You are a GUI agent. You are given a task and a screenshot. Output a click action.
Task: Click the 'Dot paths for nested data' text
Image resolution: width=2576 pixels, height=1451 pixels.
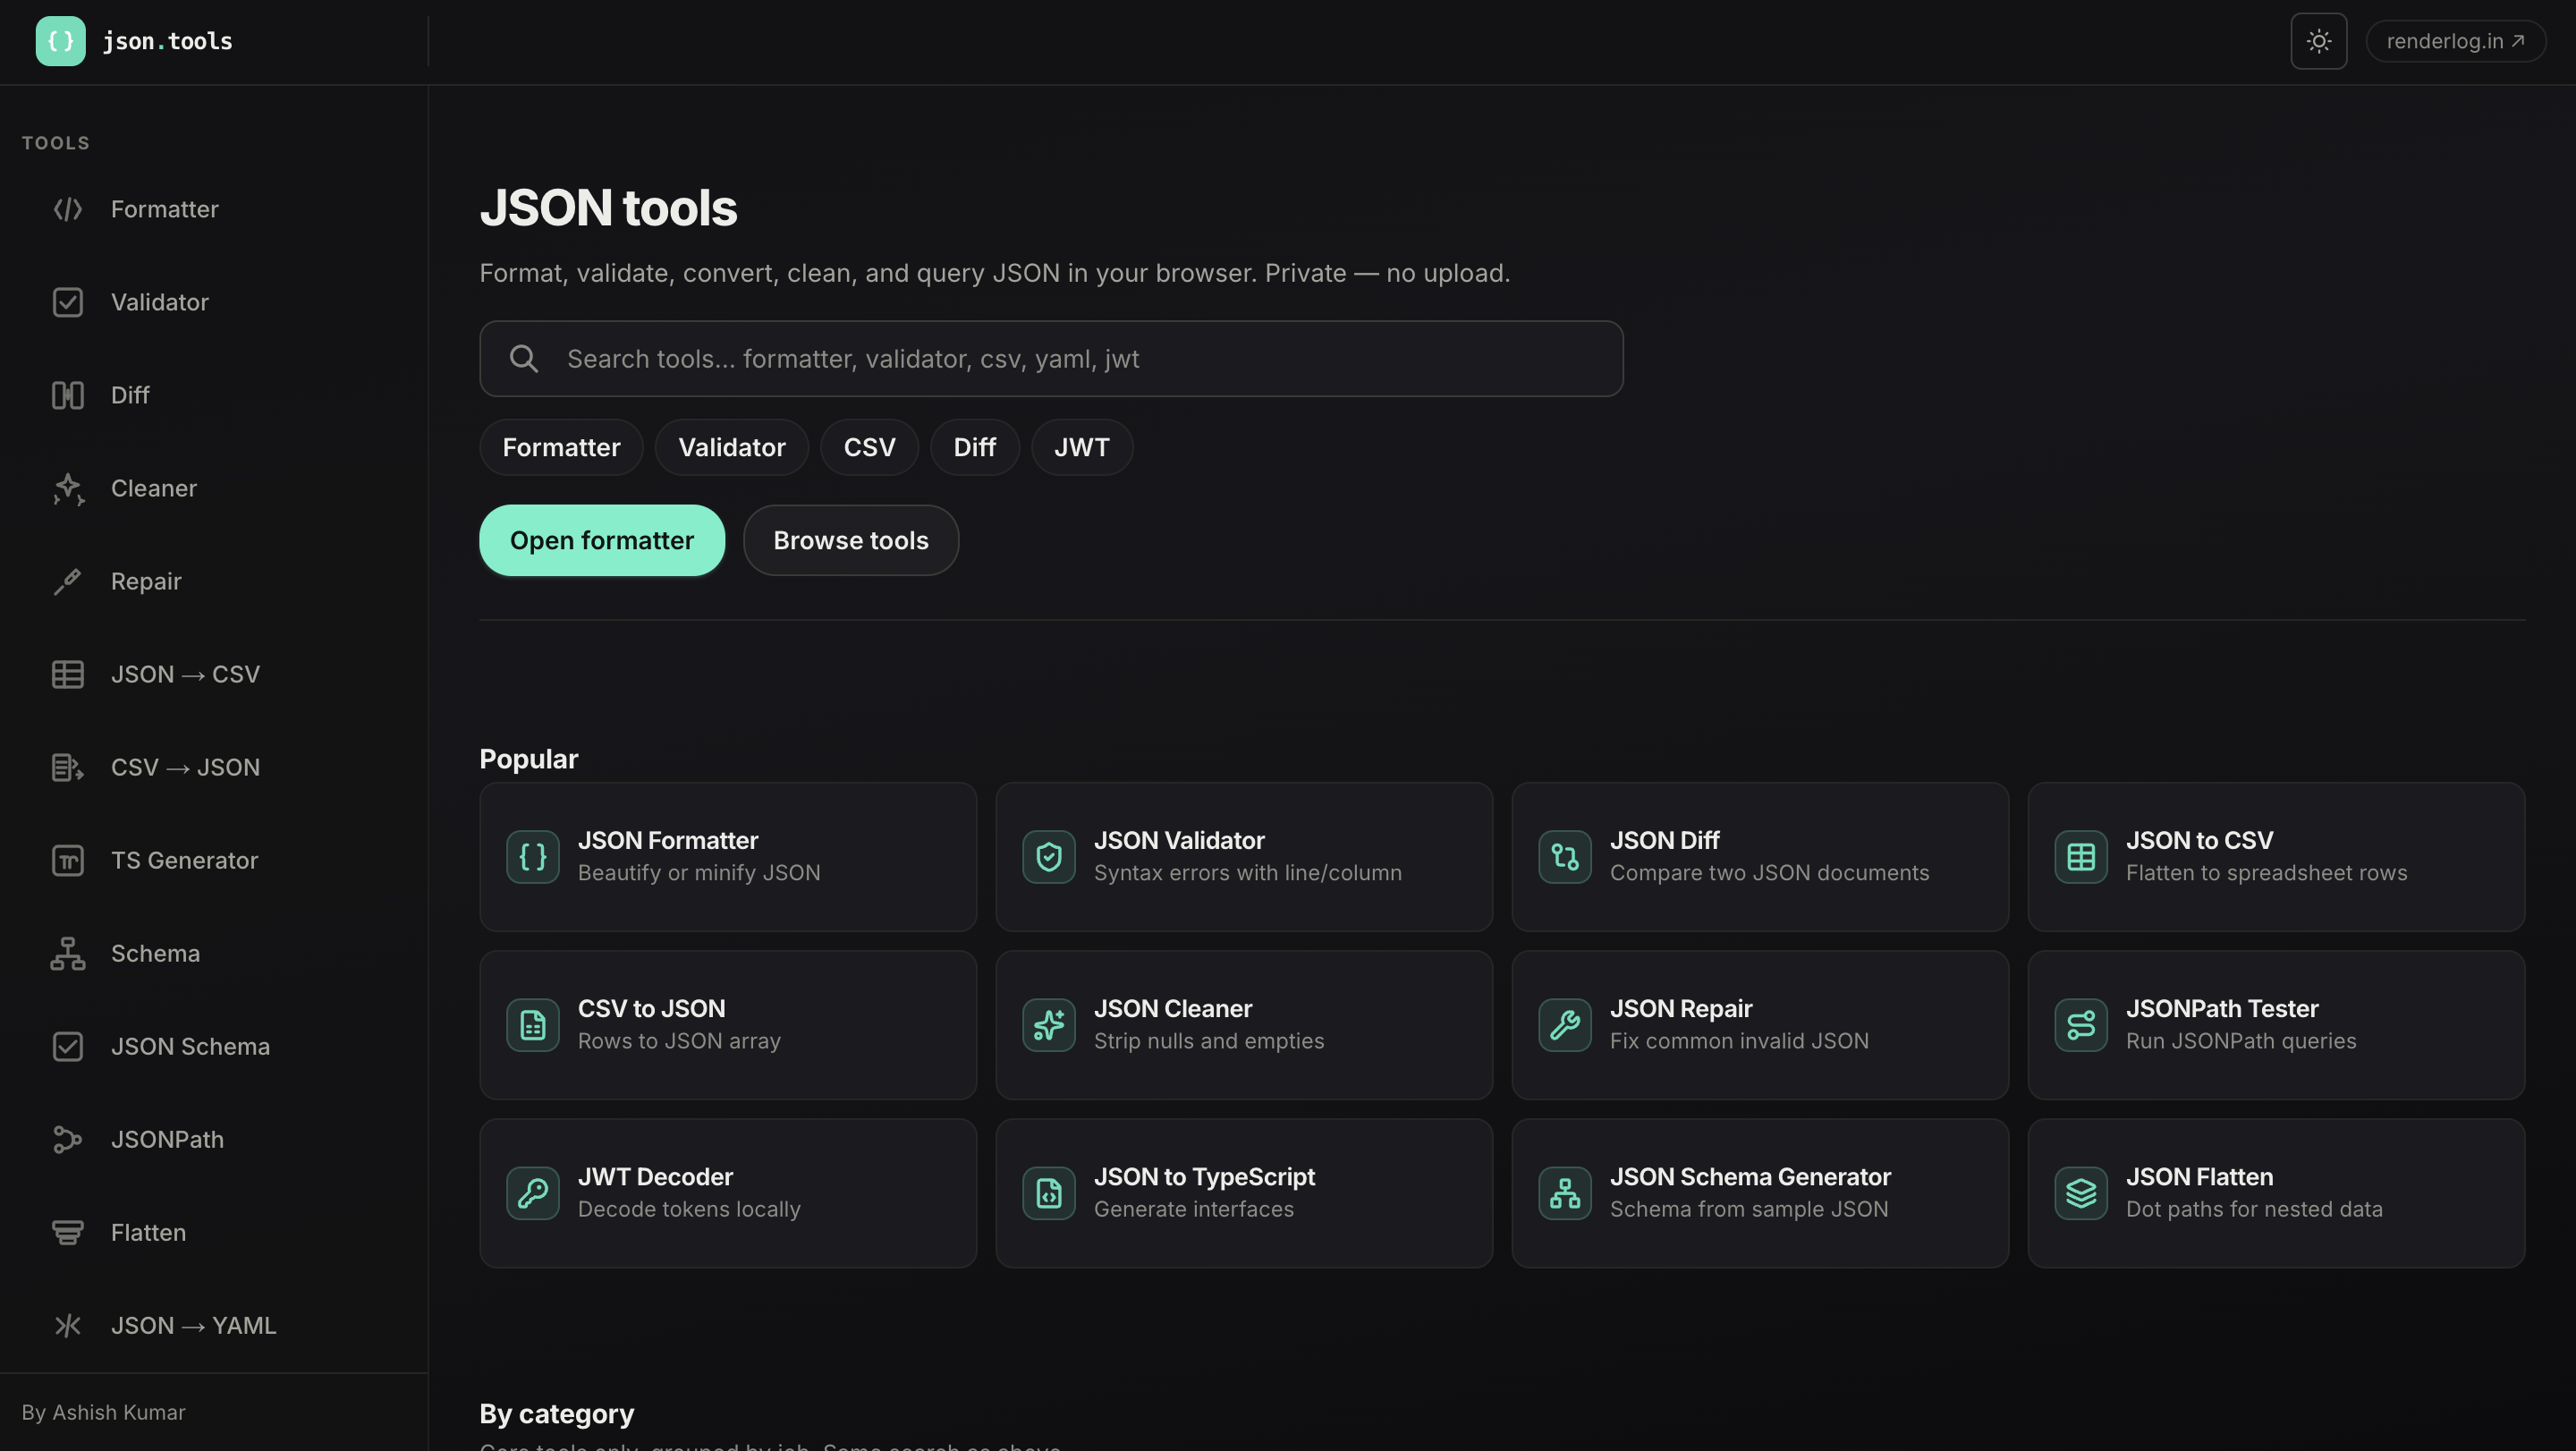[2254, 1209]
